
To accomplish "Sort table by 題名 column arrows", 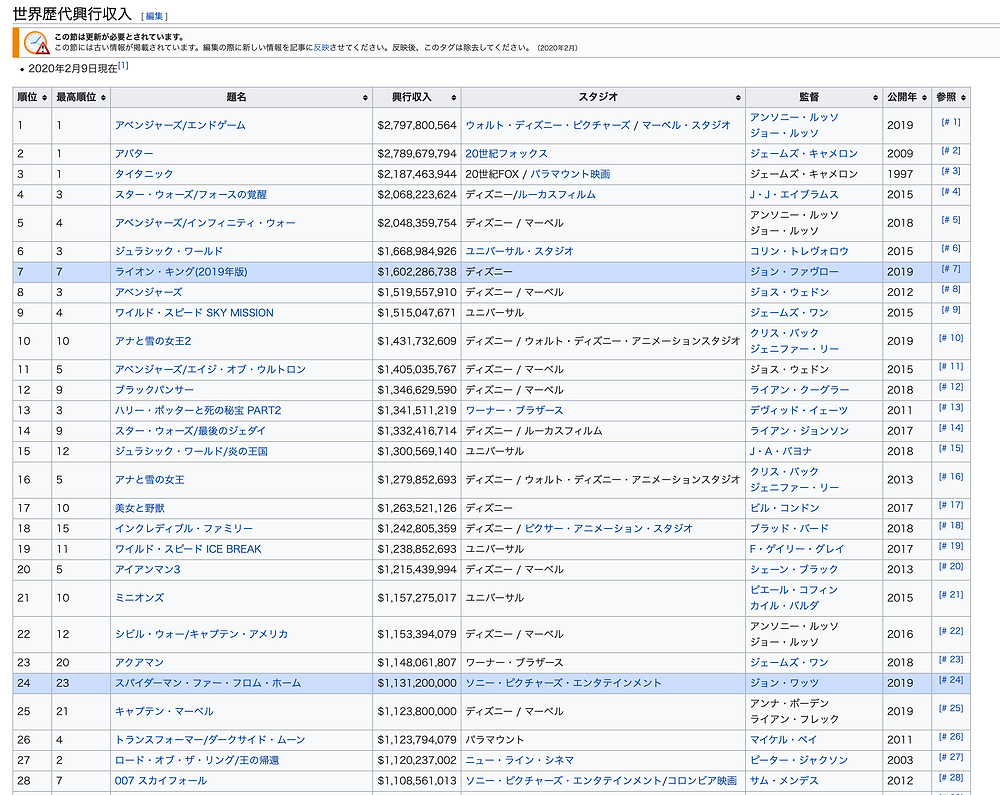I will click(x=365, y=98).
